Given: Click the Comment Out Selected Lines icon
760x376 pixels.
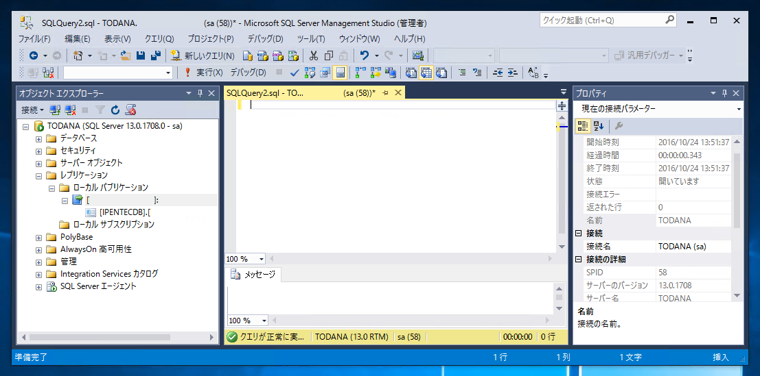Looking at the screenshot, I should [x=462, y=73].
